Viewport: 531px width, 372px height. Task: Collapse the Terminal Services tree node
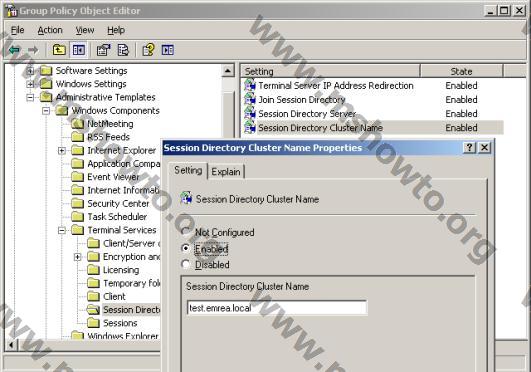point(62,230)
